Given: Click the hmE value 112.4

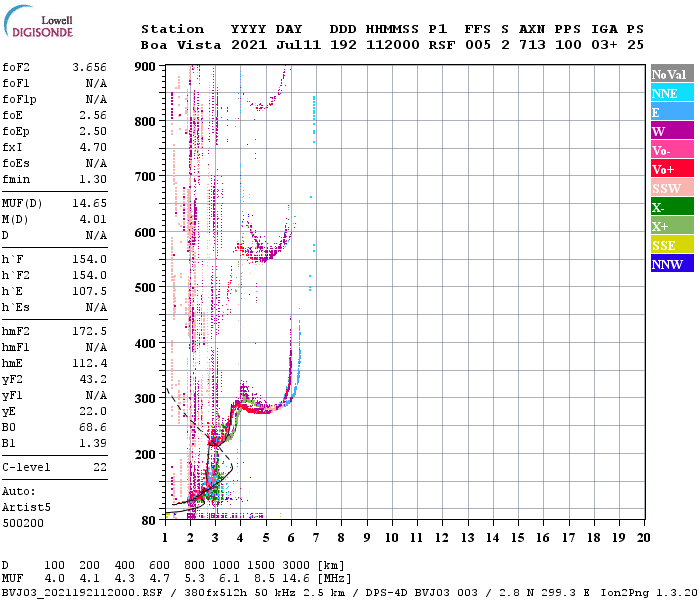Looking at the screenshot, I should pyautogui.click(x=89, y=363).
